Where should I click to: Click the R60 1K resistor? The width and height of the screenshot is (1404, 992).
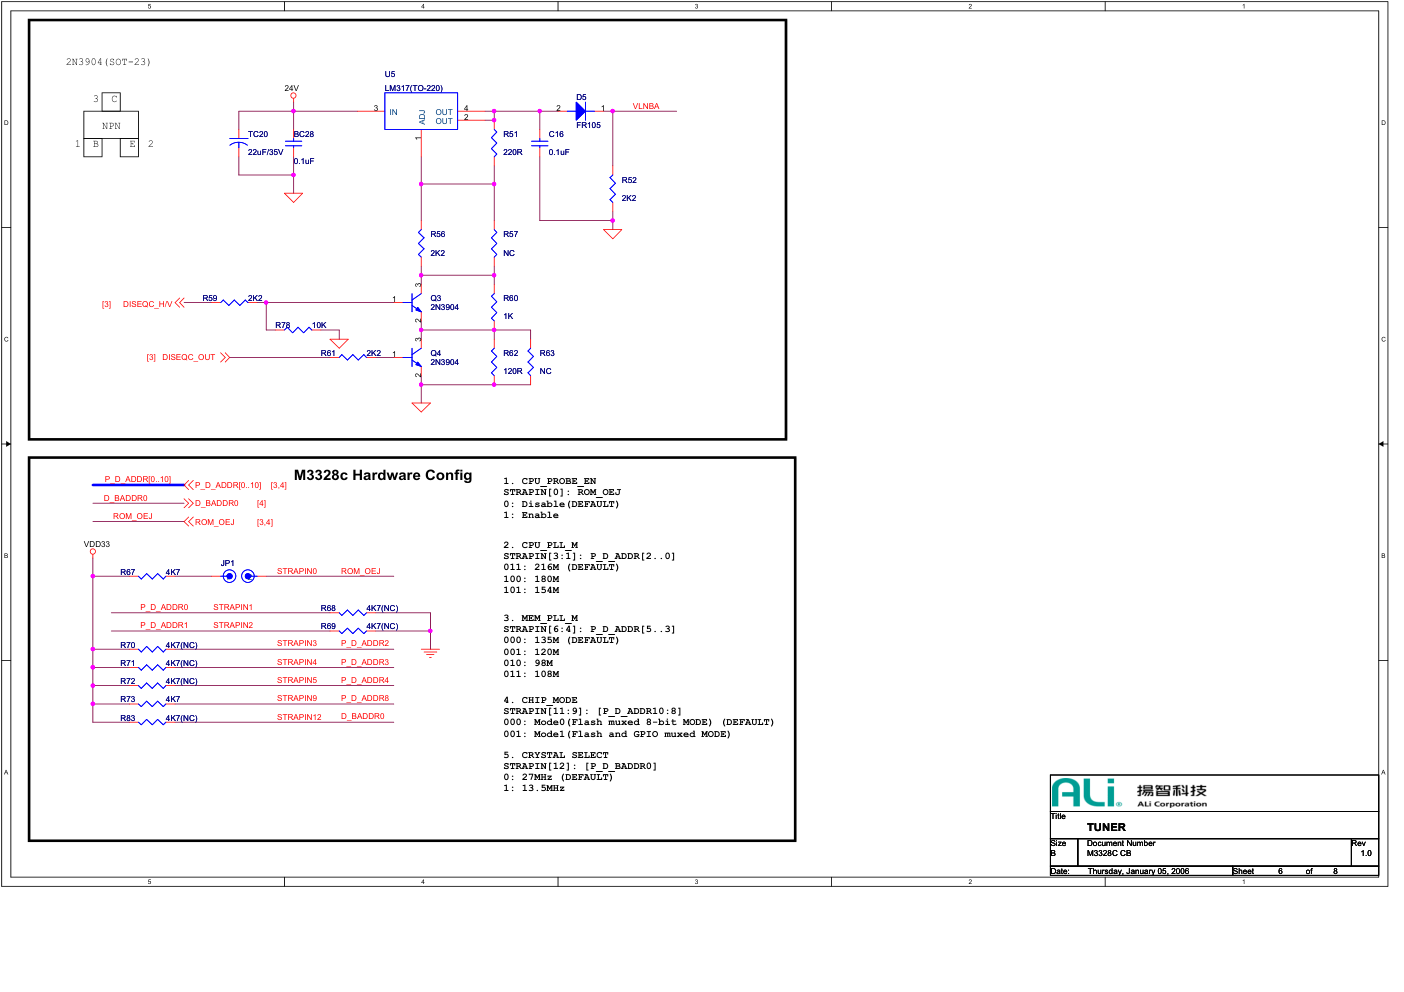pyautogui.click(x=494, y=307)
